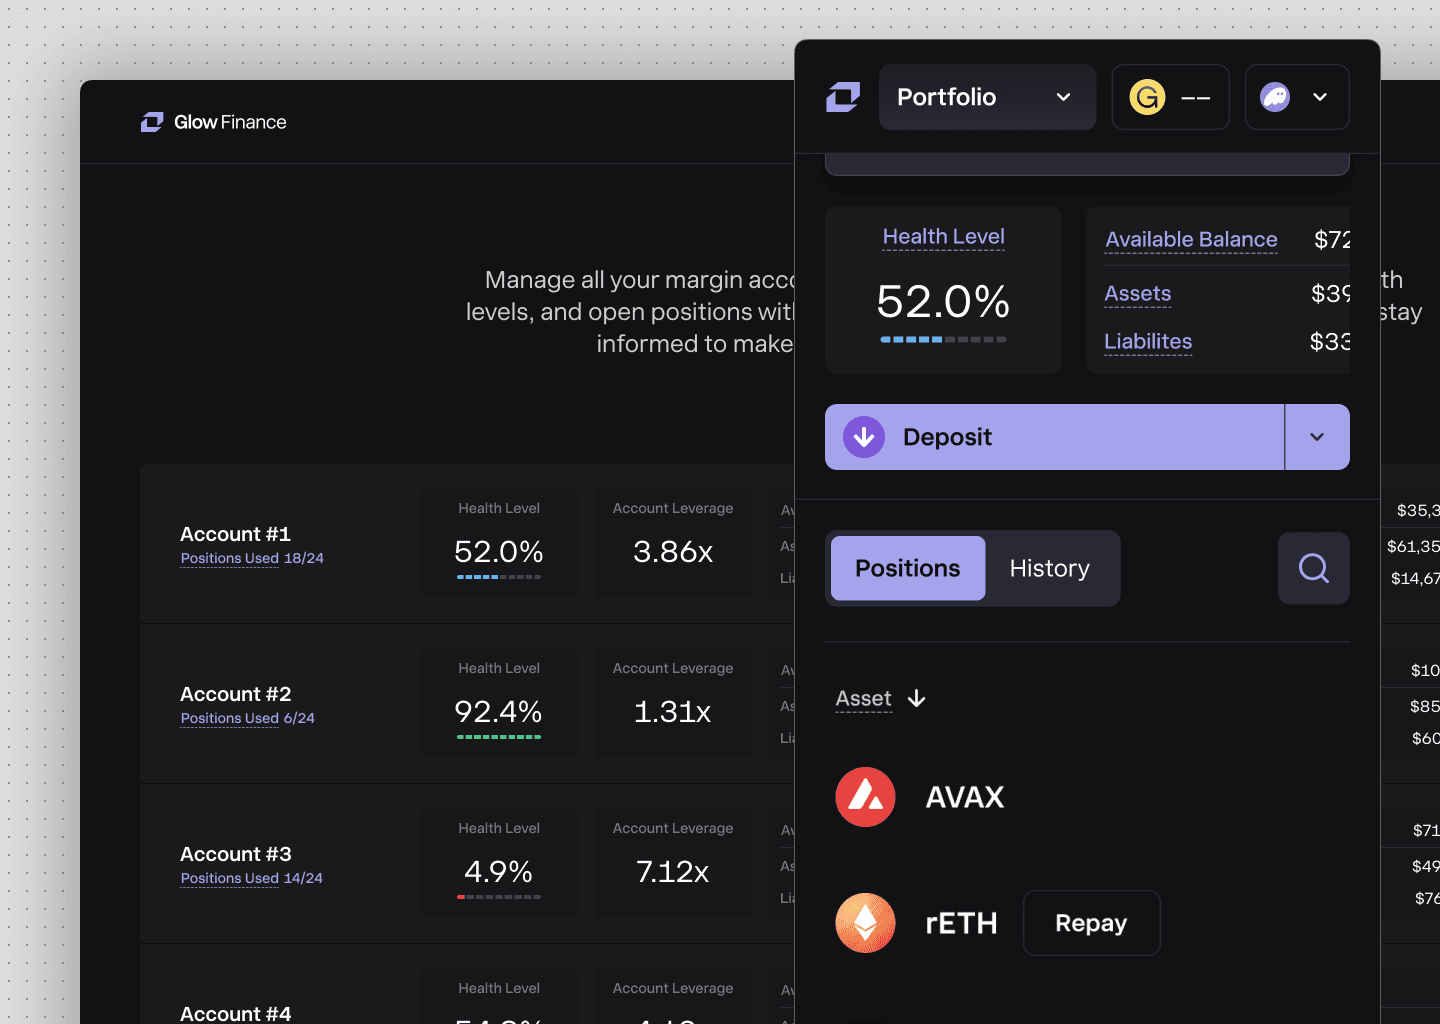Screen dimensions: 1440x1024
Task: Click Account #3 red health bar
Action: (499, 897)
